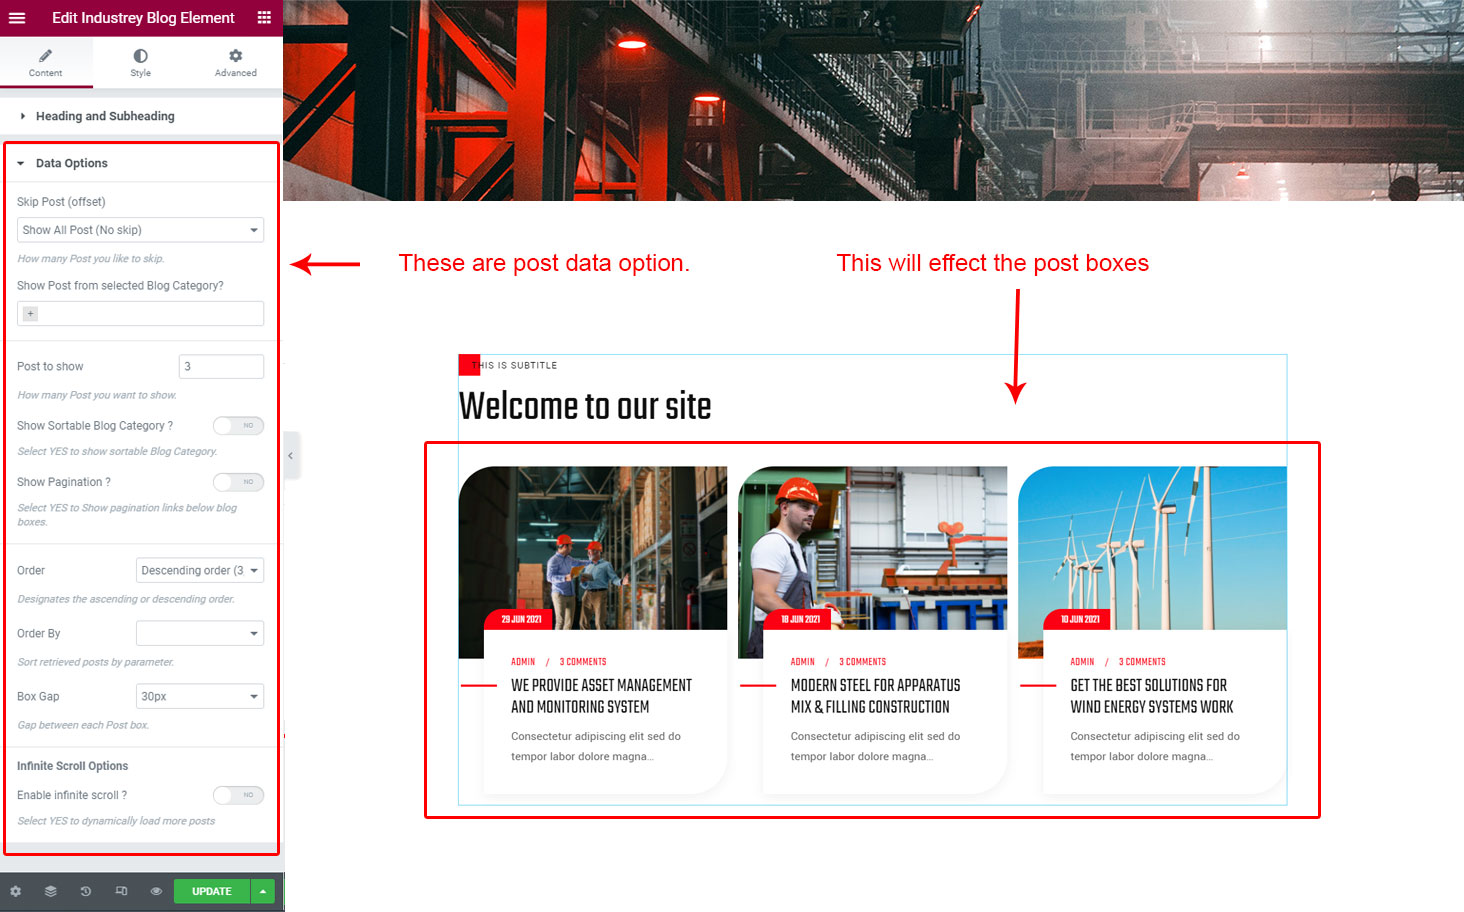Open the Navigator layers icon
Image resolution: width=1464 pixels, height=912 pixels.
click(51, 891)
